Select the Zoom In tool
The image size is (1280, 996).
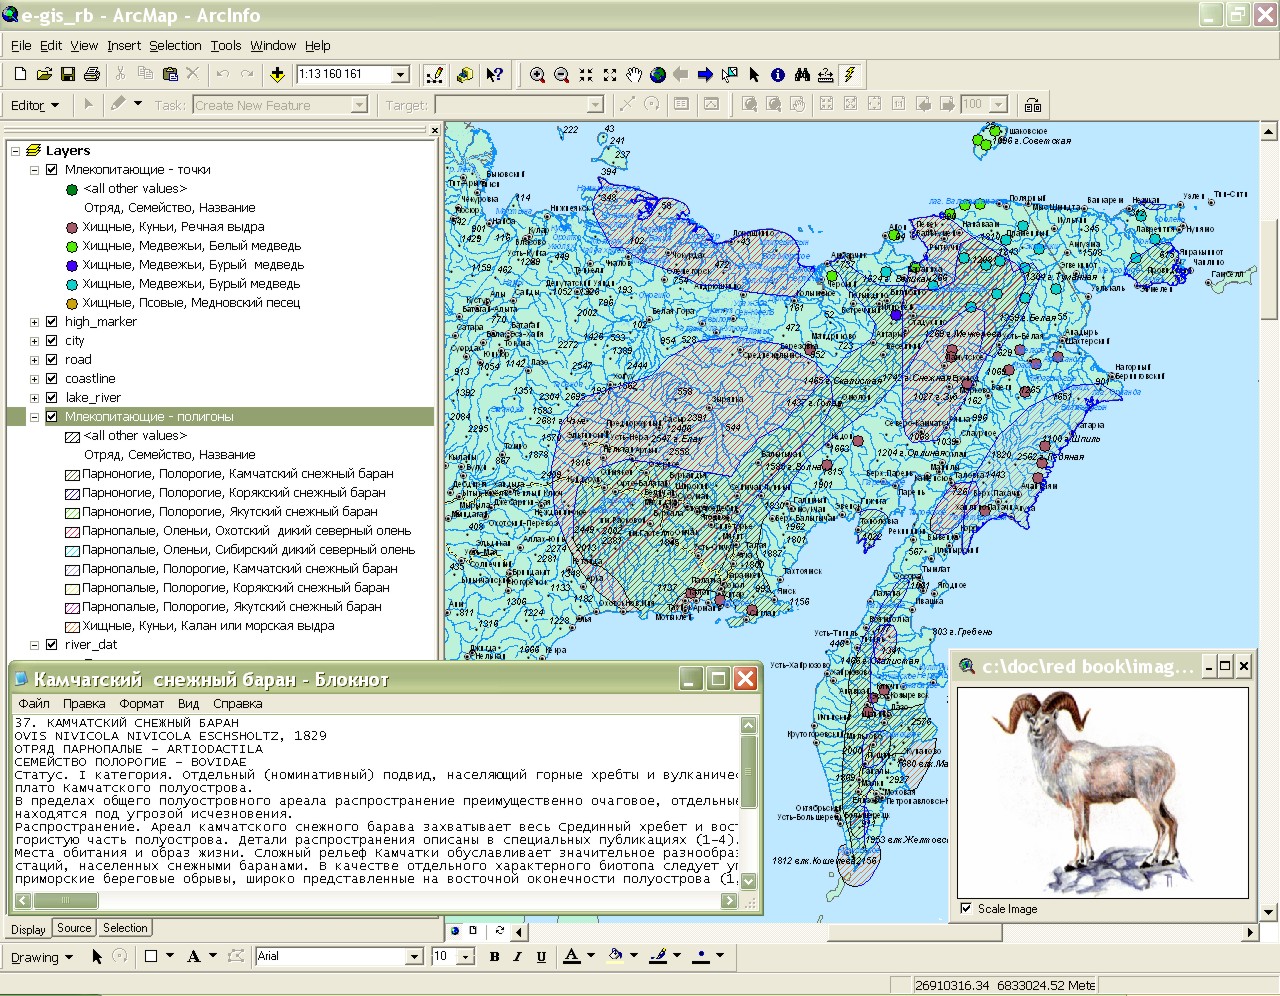[x=537, y=75]
